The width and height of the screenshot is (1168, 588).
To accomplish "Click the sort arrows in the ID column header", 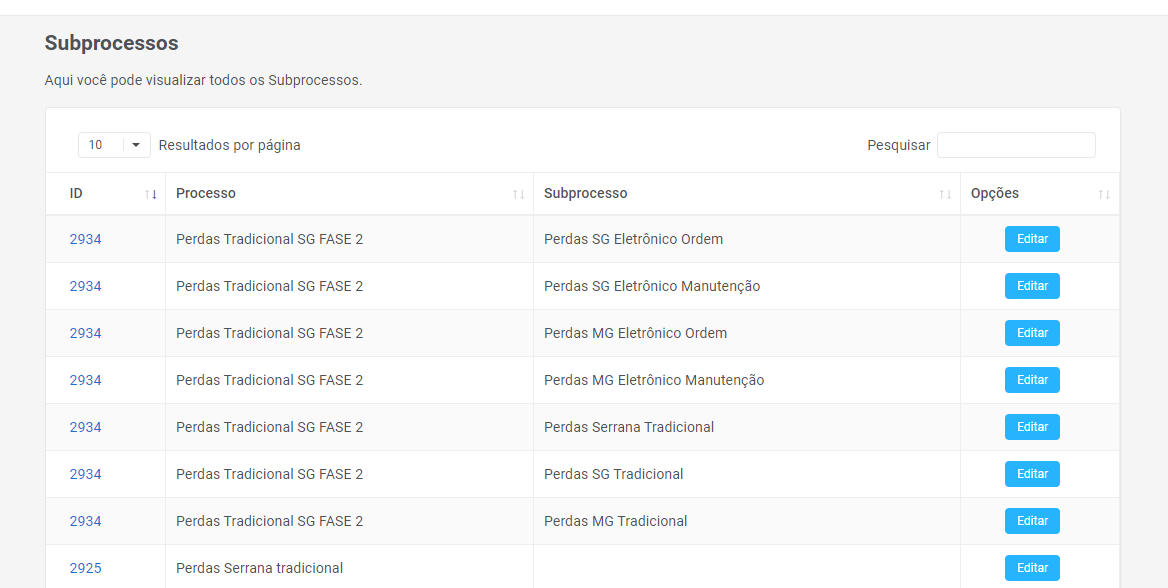I will (151, 194).
